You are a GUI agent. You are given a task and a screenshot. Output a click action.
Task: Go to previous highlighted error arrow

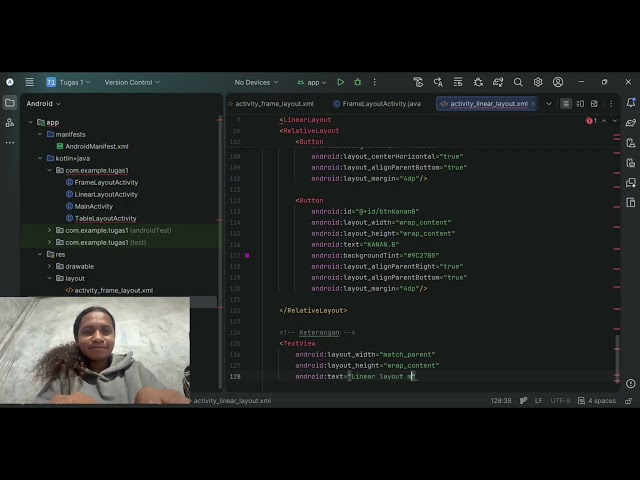pyautogui.click(x=604, y=120)
